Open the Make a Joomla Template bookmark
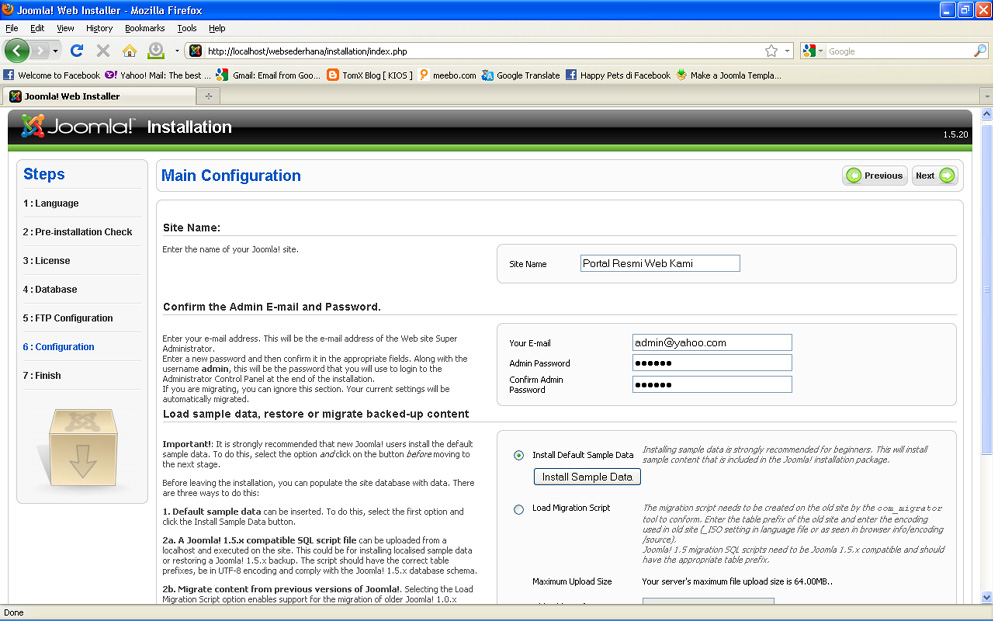Image resolution: width=993 pixels, height=621 pixels. (x=729, y=75)
